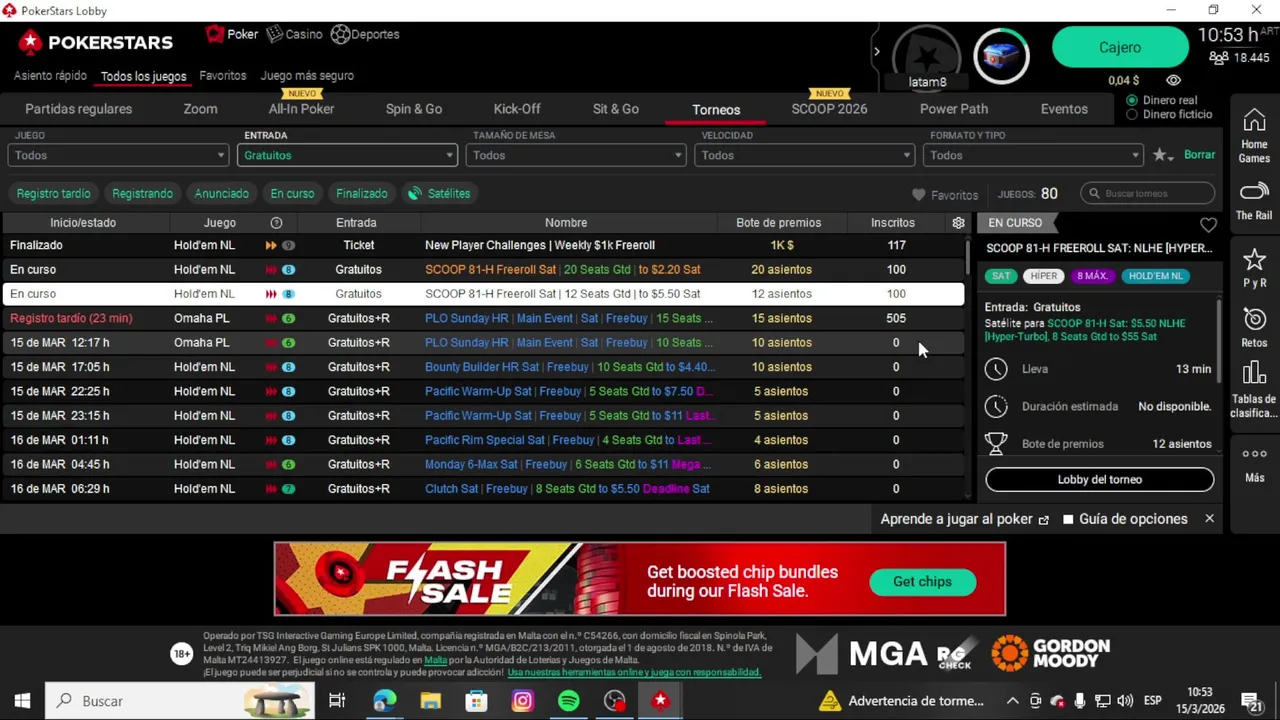Image resolution: width=1280 pixels, height=720 pixels.
Task: Open Microsoft Edge from the taskbar
Action: [x=384, y=701]
